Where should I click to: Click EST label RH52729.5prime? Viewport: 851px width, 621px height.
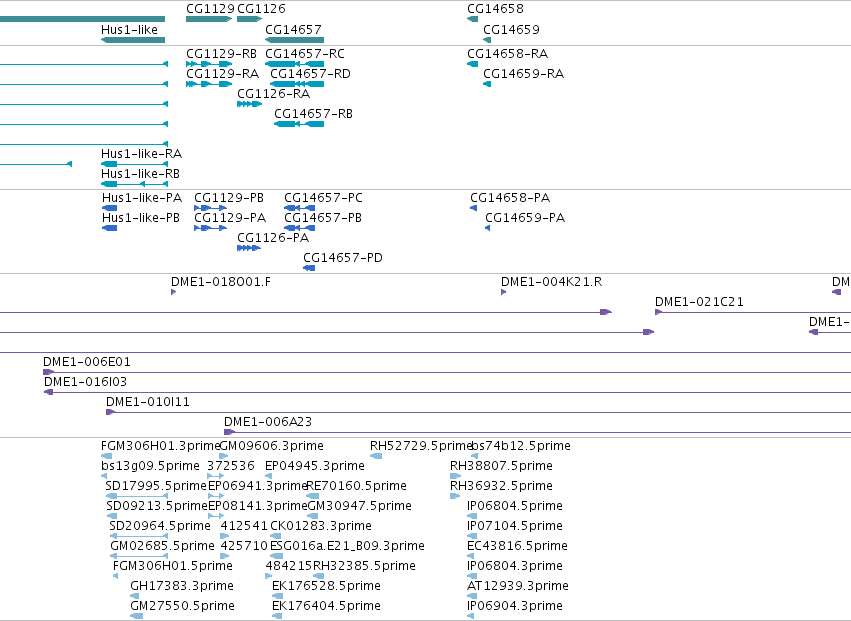click(x=421, y=447)
